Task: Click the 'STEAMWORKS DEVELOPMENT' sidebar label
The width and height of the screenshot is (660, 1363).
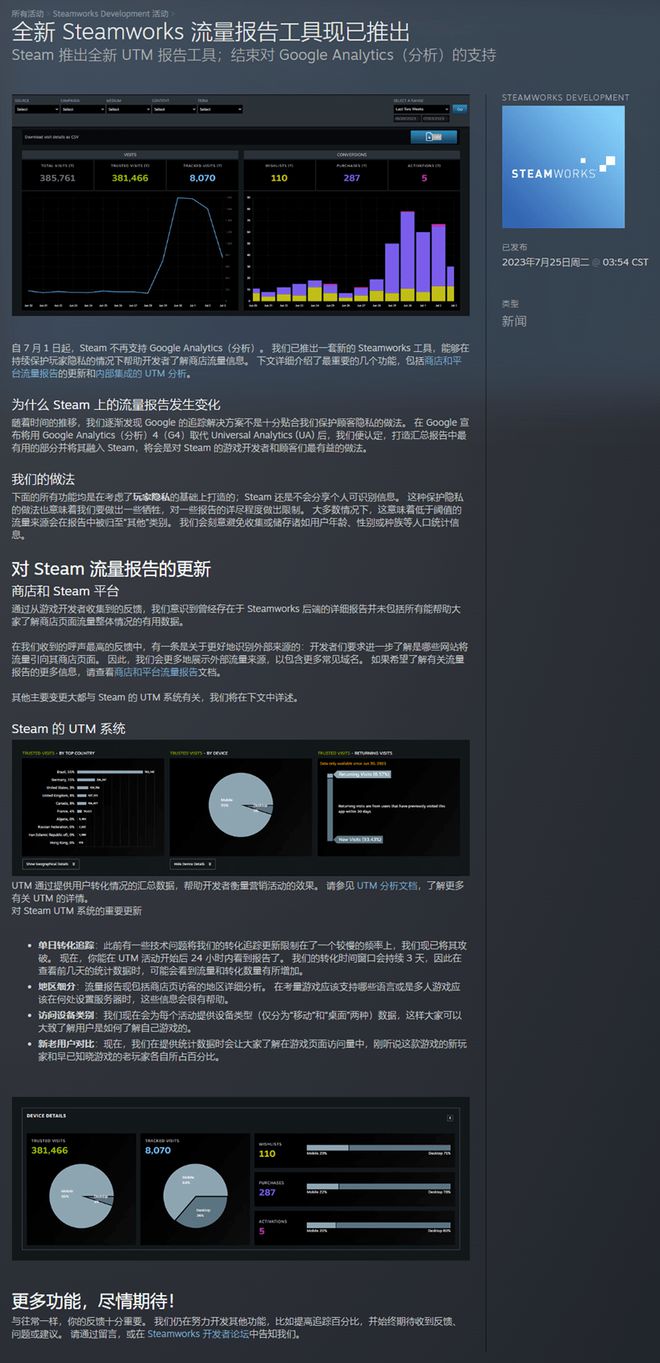Action: pos(565,98)
